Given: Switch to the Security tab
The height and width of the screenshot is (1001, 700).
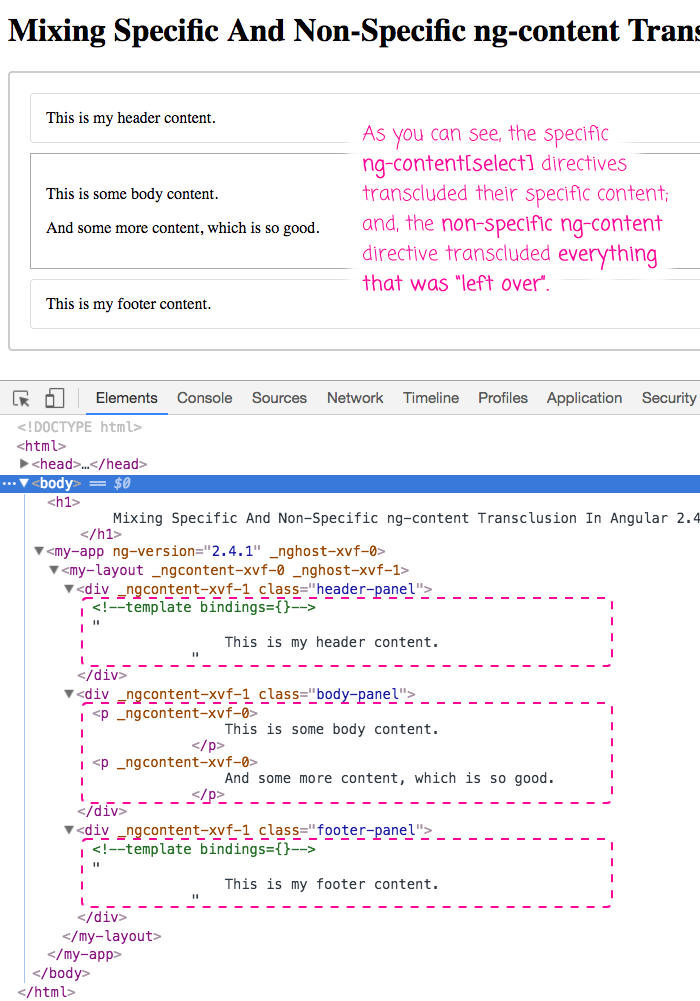Looking at the screenshot, I should click(669, 398).
